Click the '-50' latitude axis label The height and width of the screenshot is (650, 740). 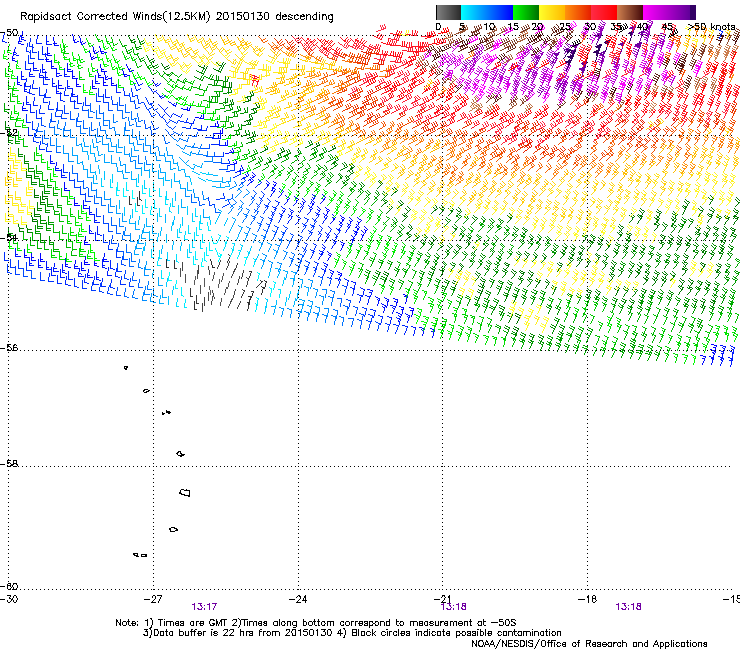10,33
